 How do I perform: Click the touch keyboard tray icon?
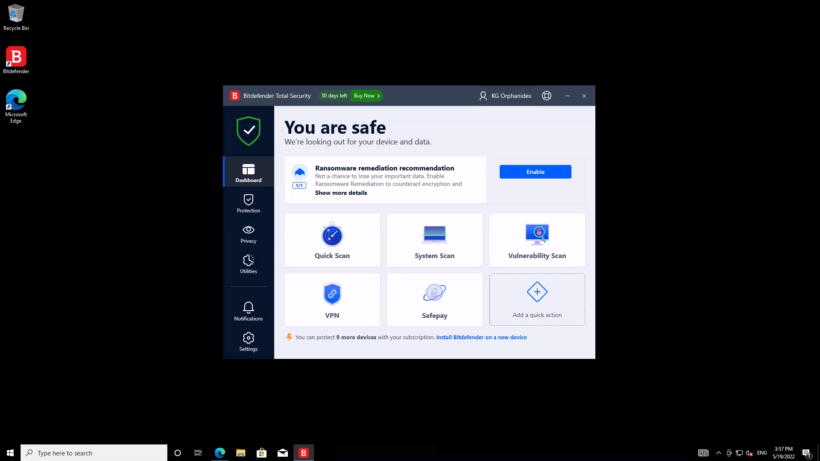click(703, 453)
